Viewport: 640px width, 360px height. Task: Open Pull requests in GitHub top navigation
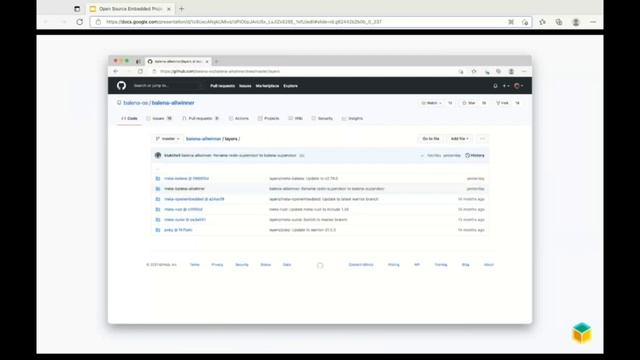click(222, 86)
